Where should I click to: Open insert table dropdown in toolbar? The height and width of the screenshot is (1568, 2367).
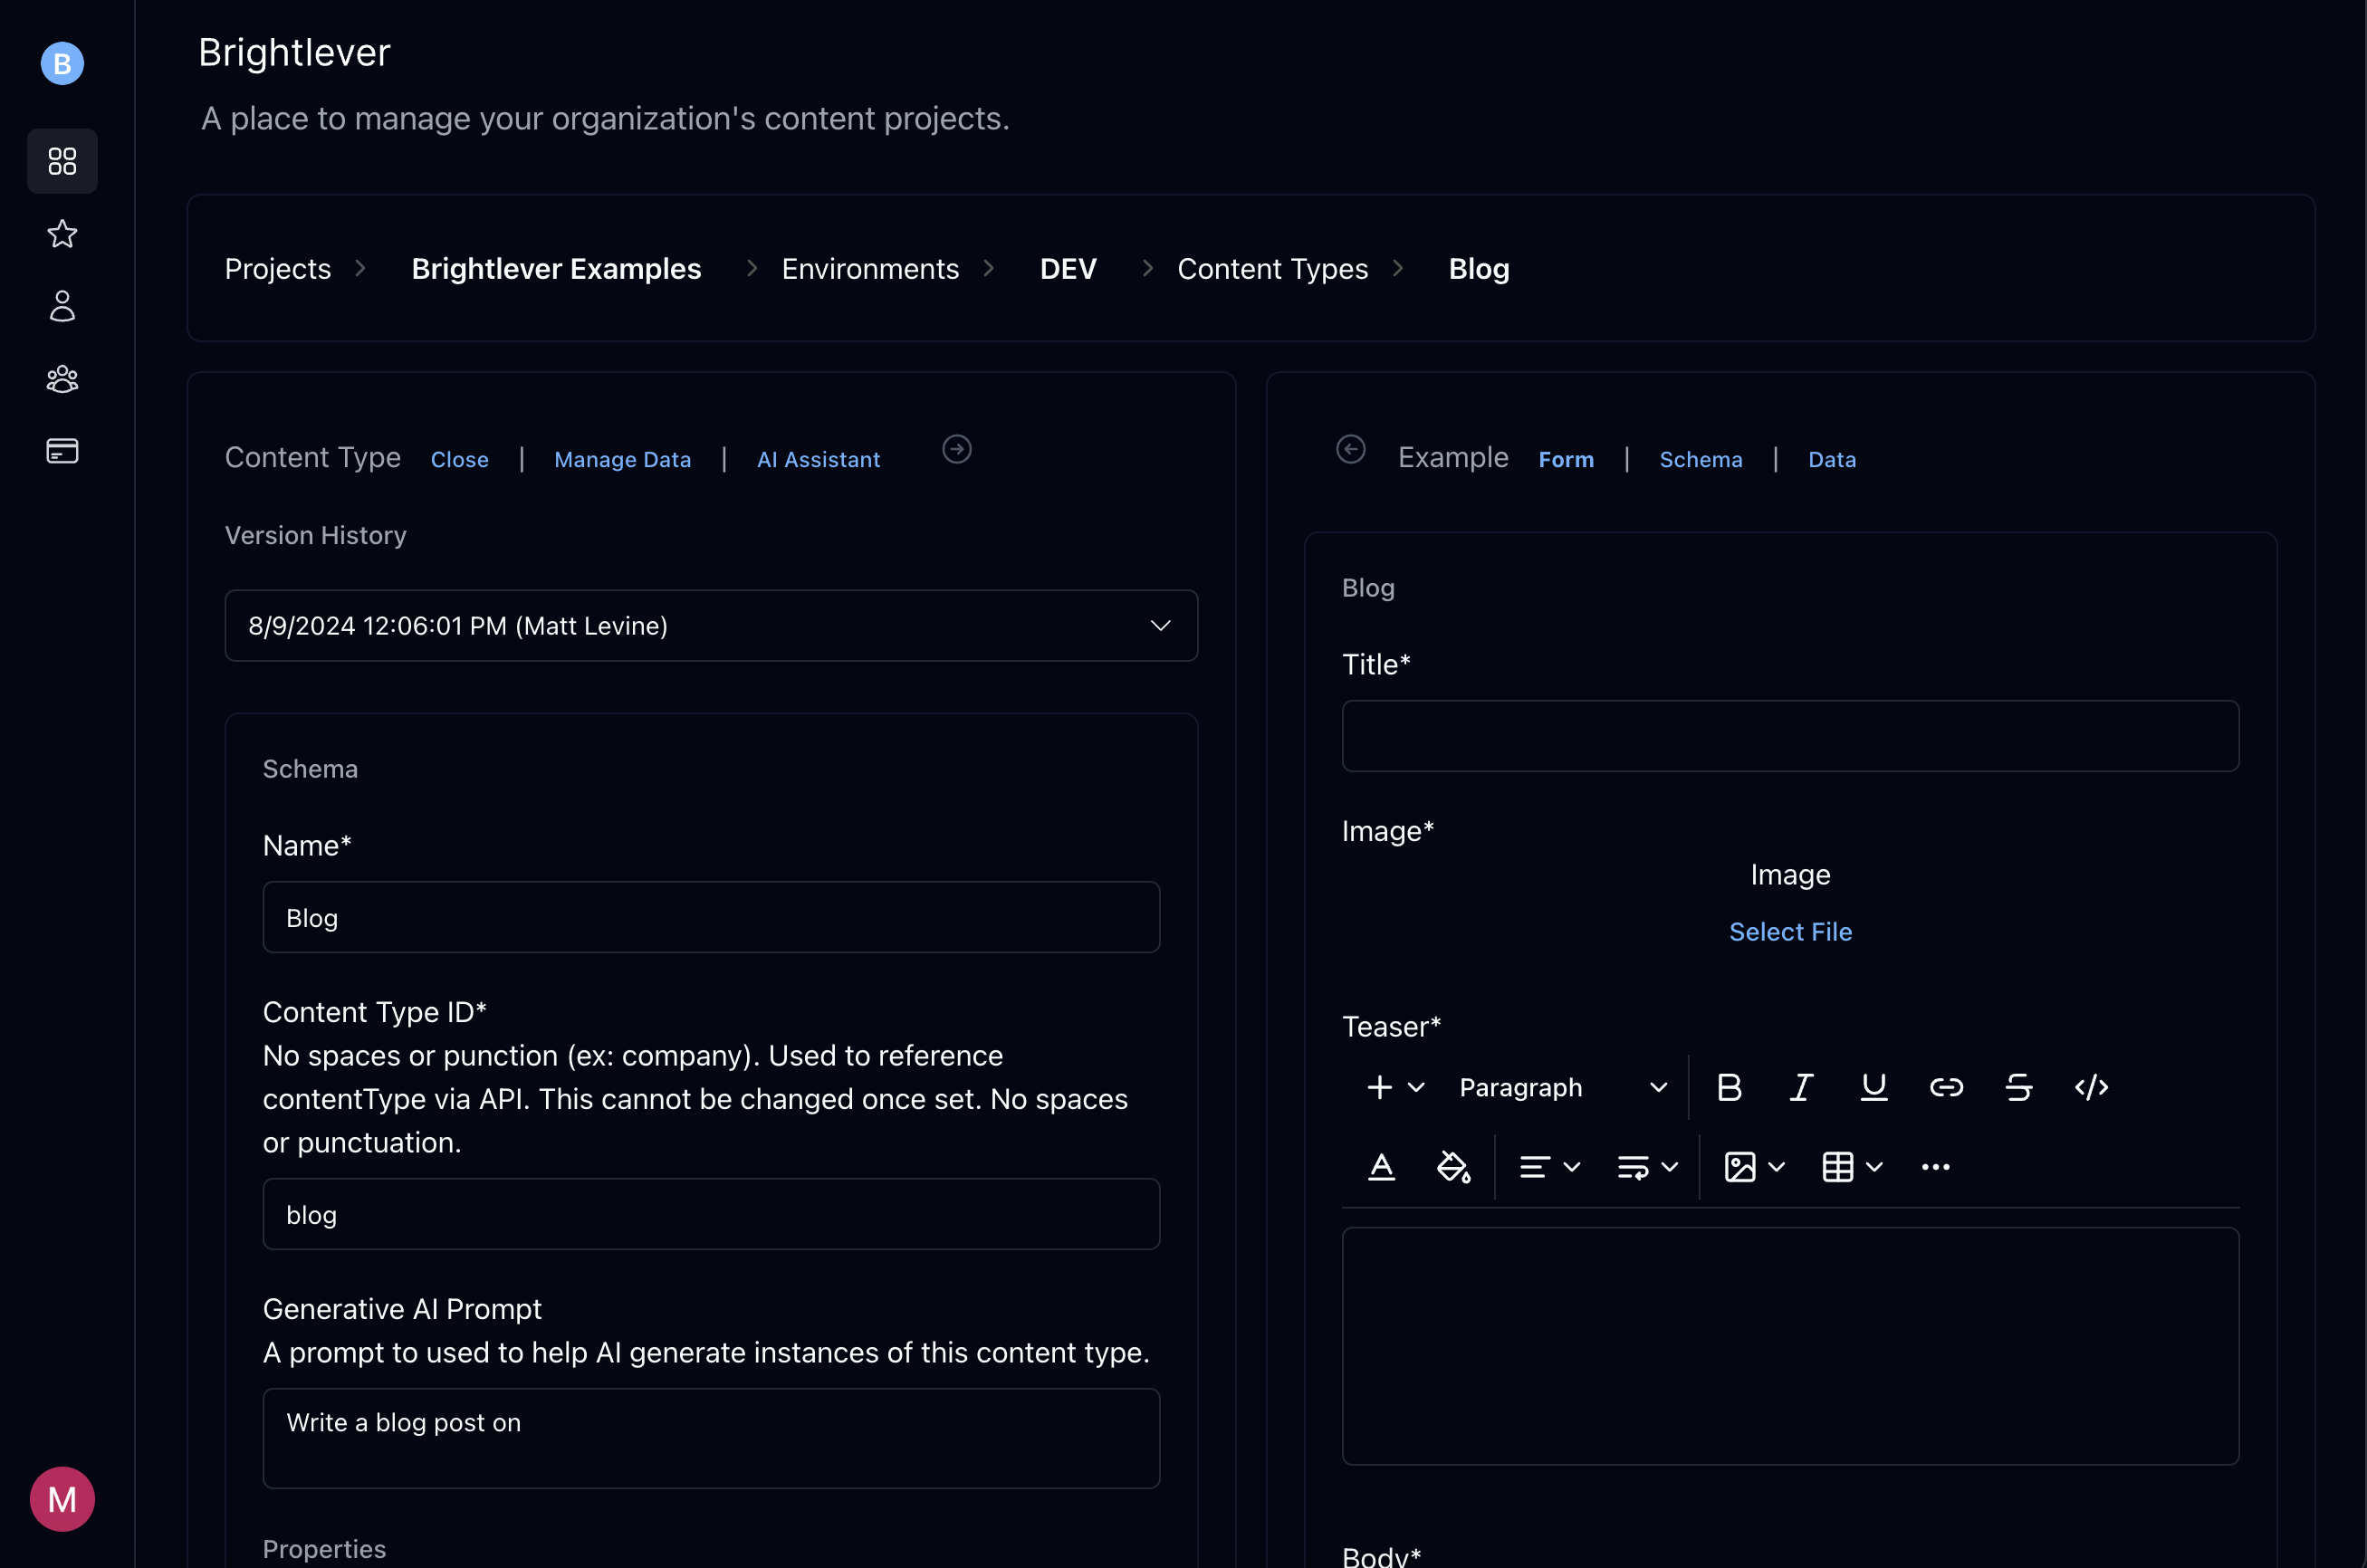point(1852,1167)
